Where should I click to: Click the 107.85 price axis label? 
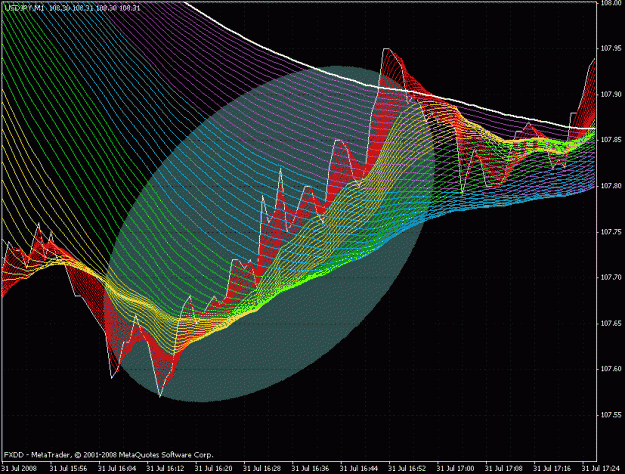point(611,140)
